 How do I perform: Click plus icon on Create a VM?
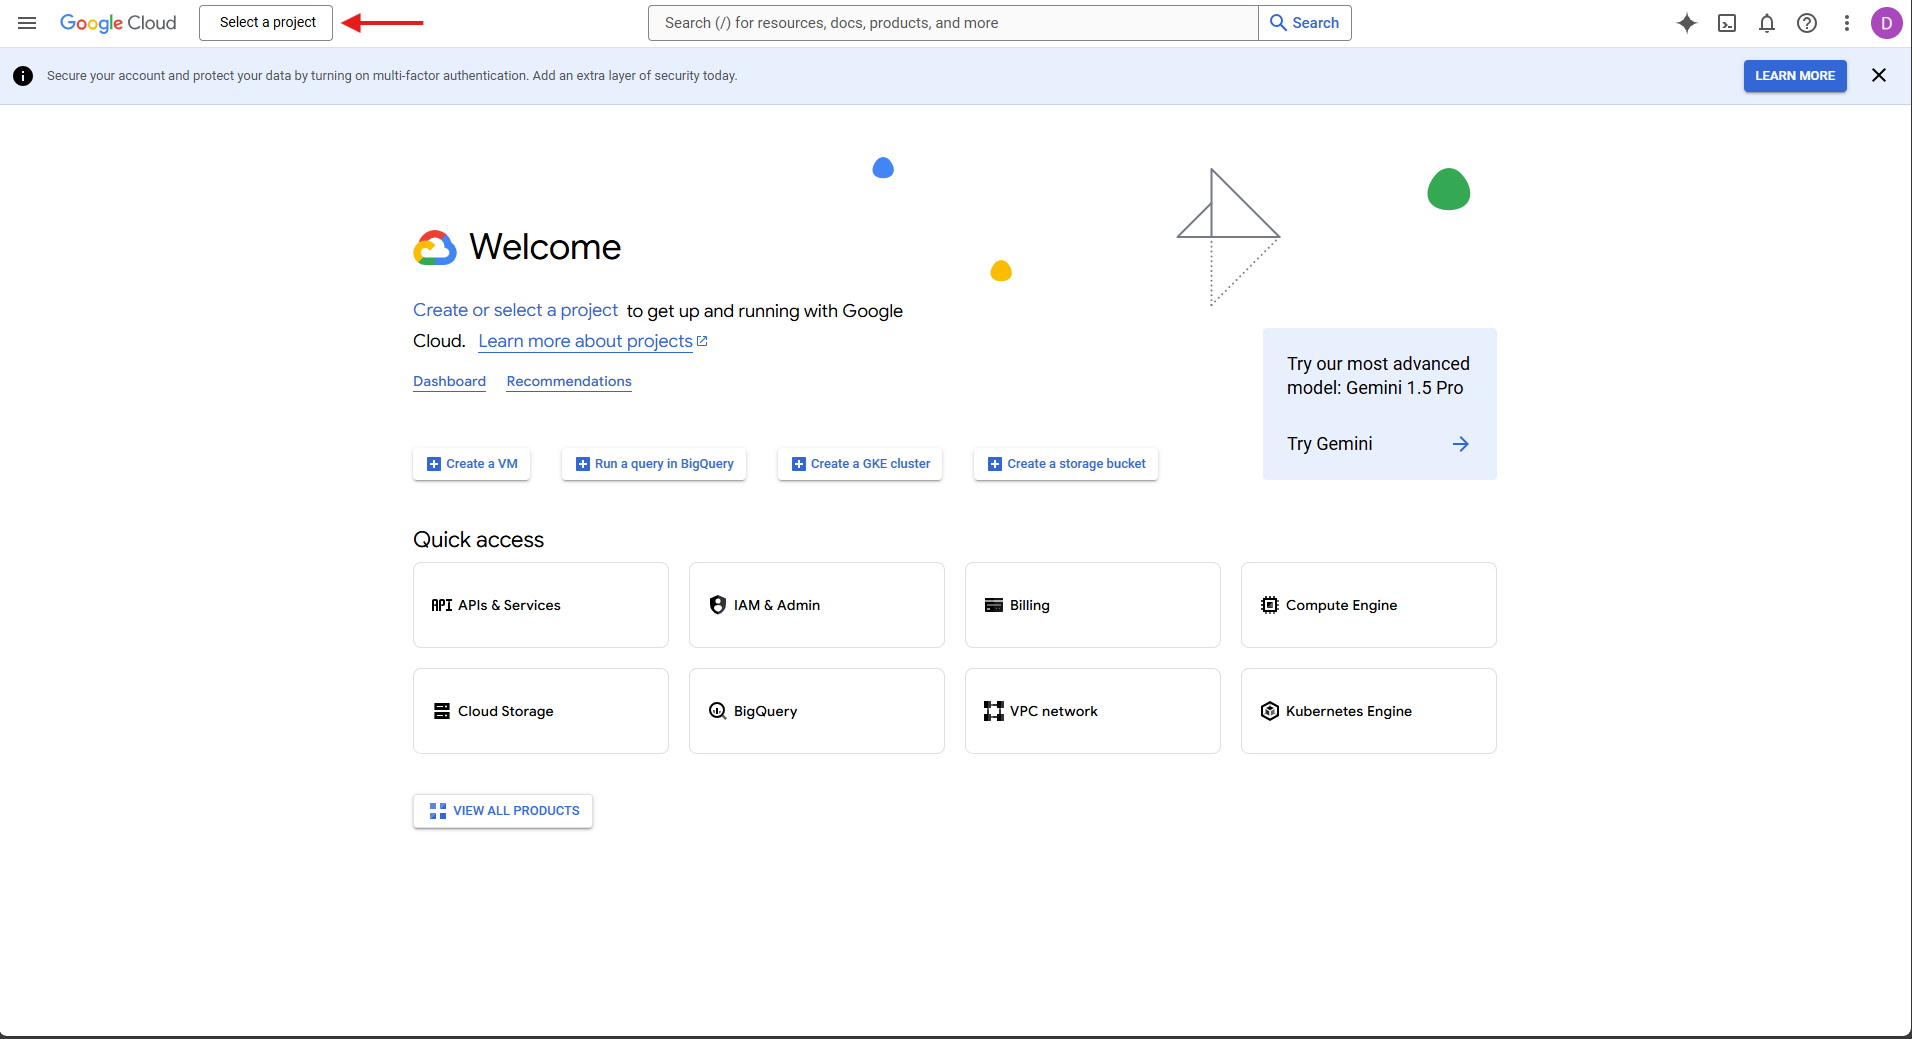(x=434, y=464)
